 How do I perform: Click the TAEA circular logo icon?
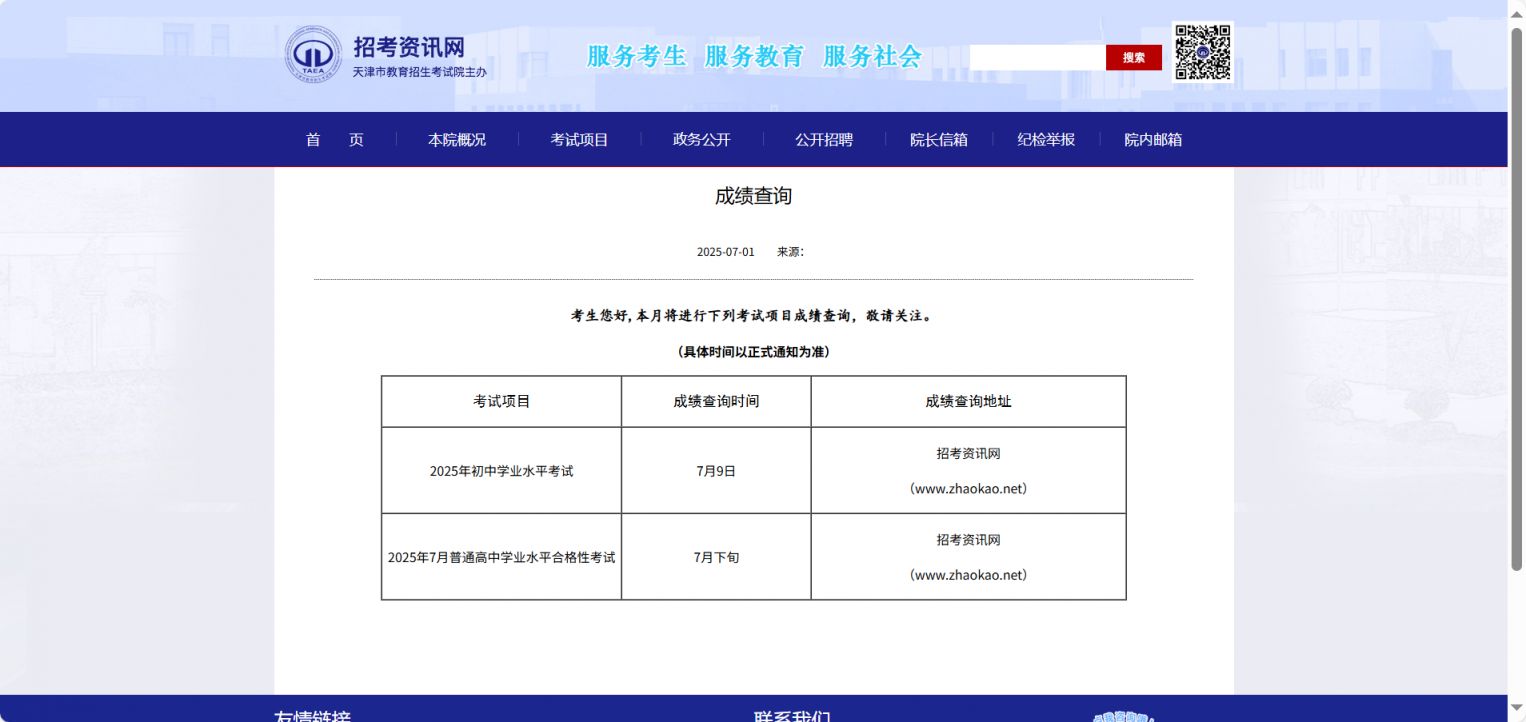313,54
